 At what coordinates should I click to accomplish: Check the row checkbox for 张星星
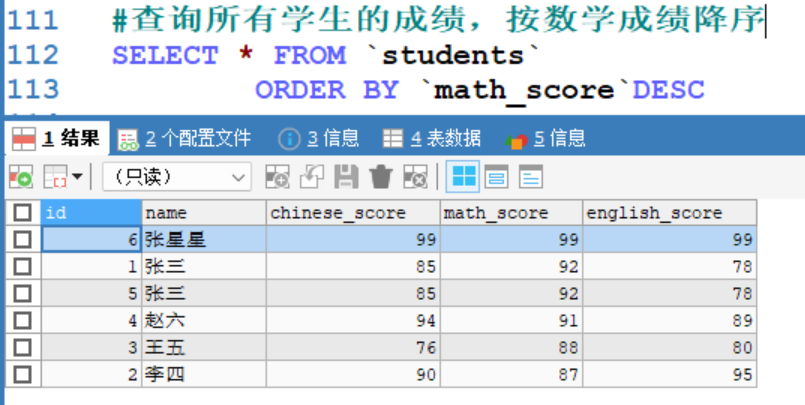click(x=22, y=239)
